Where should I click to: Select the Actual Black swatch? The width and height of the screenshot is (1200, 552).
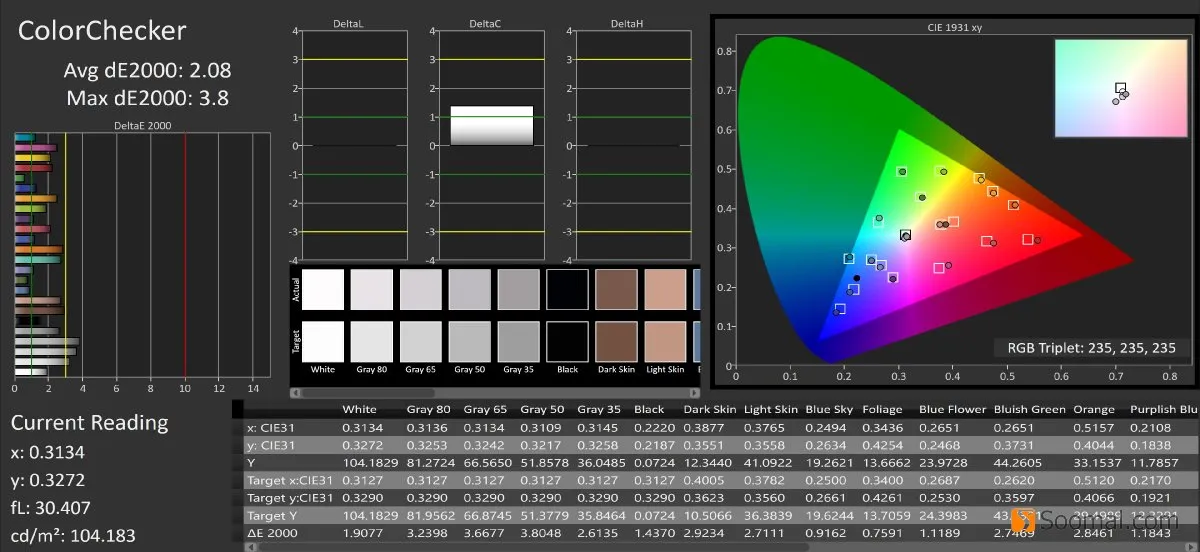tap(568, 289)
